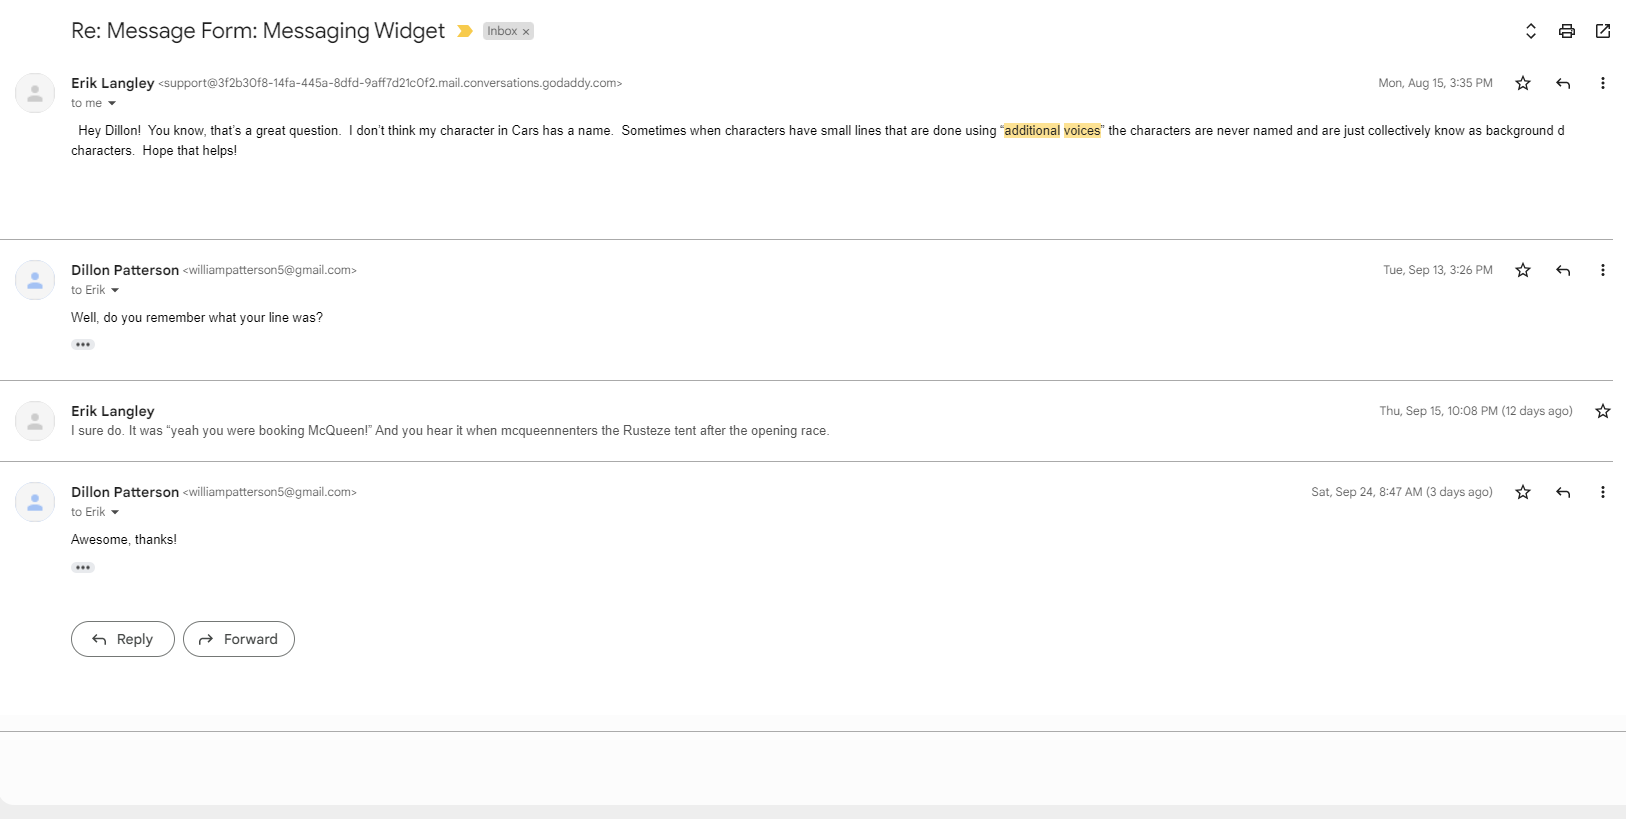Viewport: 1626px width, 819px height.
Task: Open more options on the Sep 24 message
Action: click(x=1602, y=492)
